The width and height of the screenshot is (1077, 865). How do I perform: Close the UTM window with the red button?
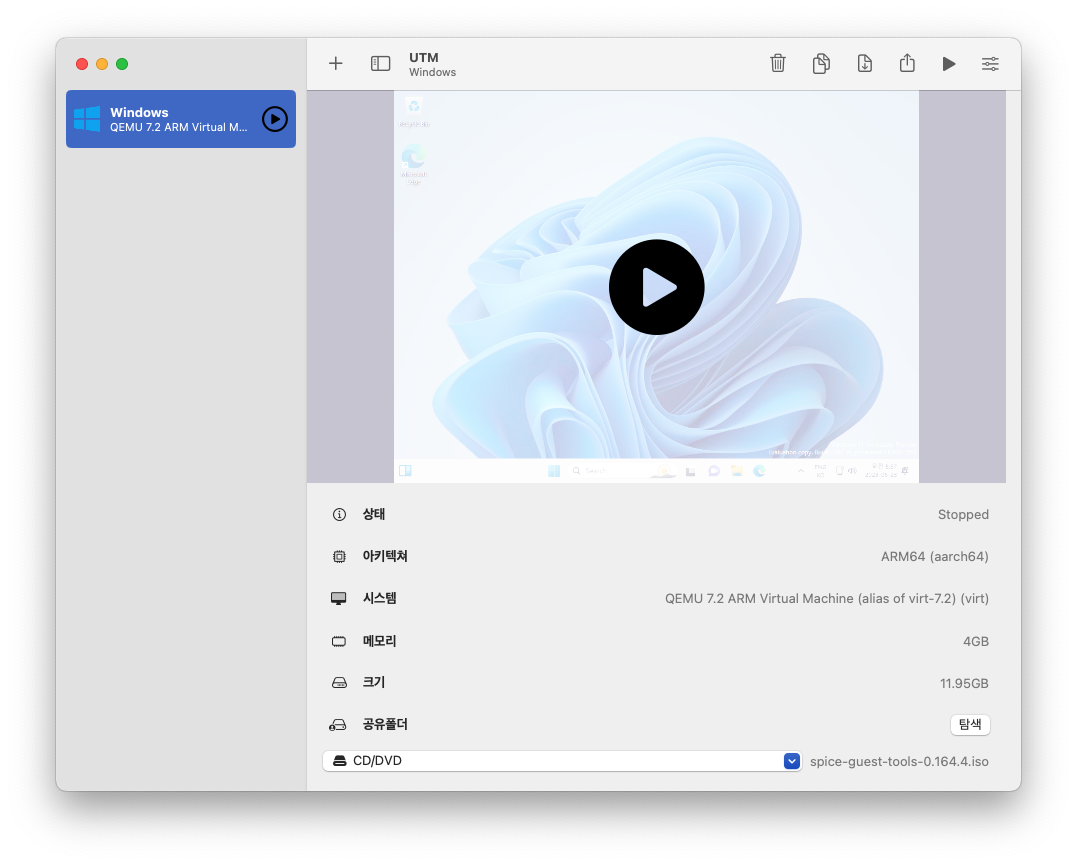pyautogui.click(x=82, y=64)
